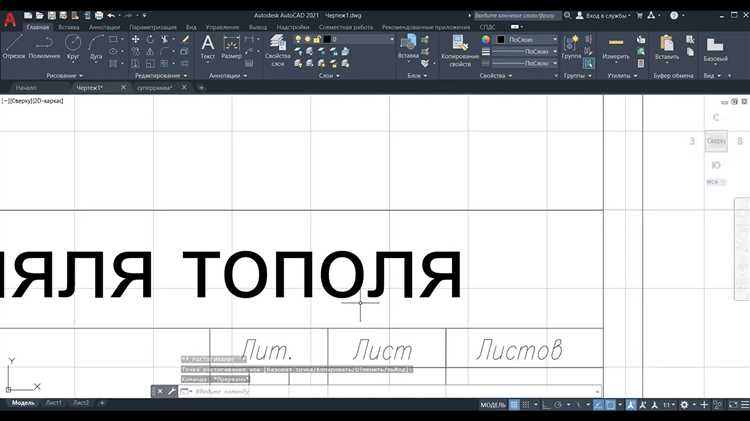Click the Rotate tool icon
Image resolution: width=750 pixels, height=421 pixels.
150,39
